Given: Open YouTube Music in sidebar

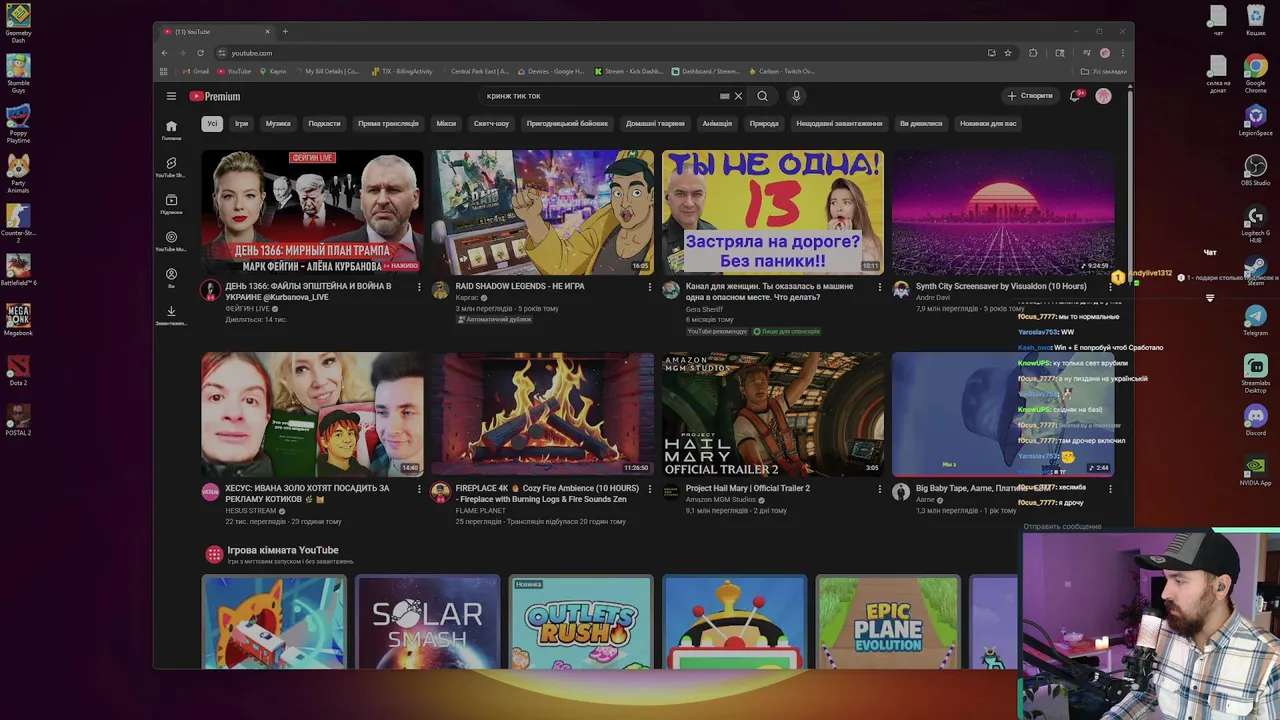Looking at the screenshot, I should 171,241.
